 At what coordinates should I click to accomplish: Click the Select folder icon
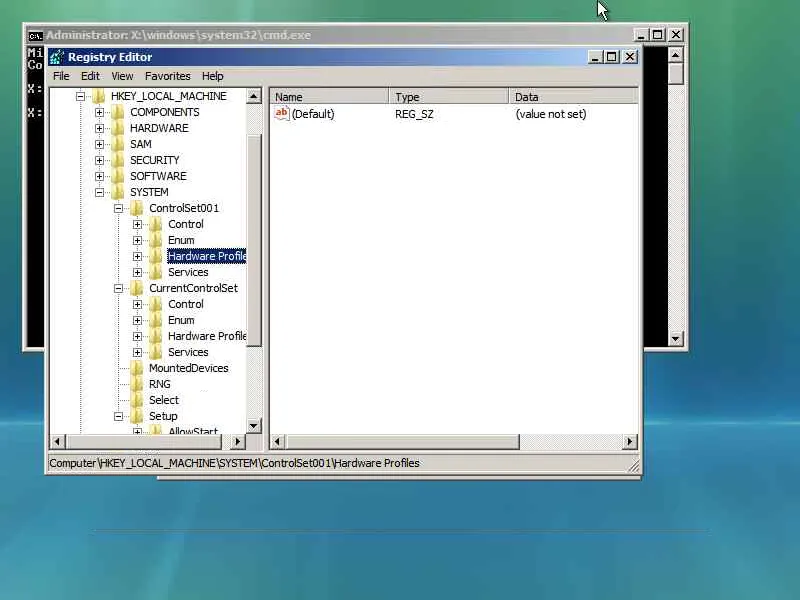137,401
